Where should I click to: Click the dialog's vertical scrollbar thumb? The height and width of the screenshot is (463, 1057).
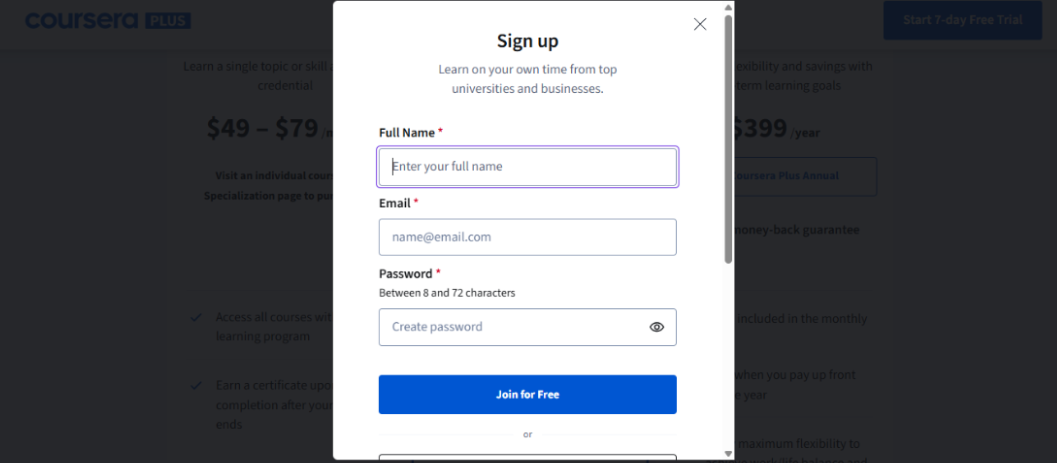[728, 140]
